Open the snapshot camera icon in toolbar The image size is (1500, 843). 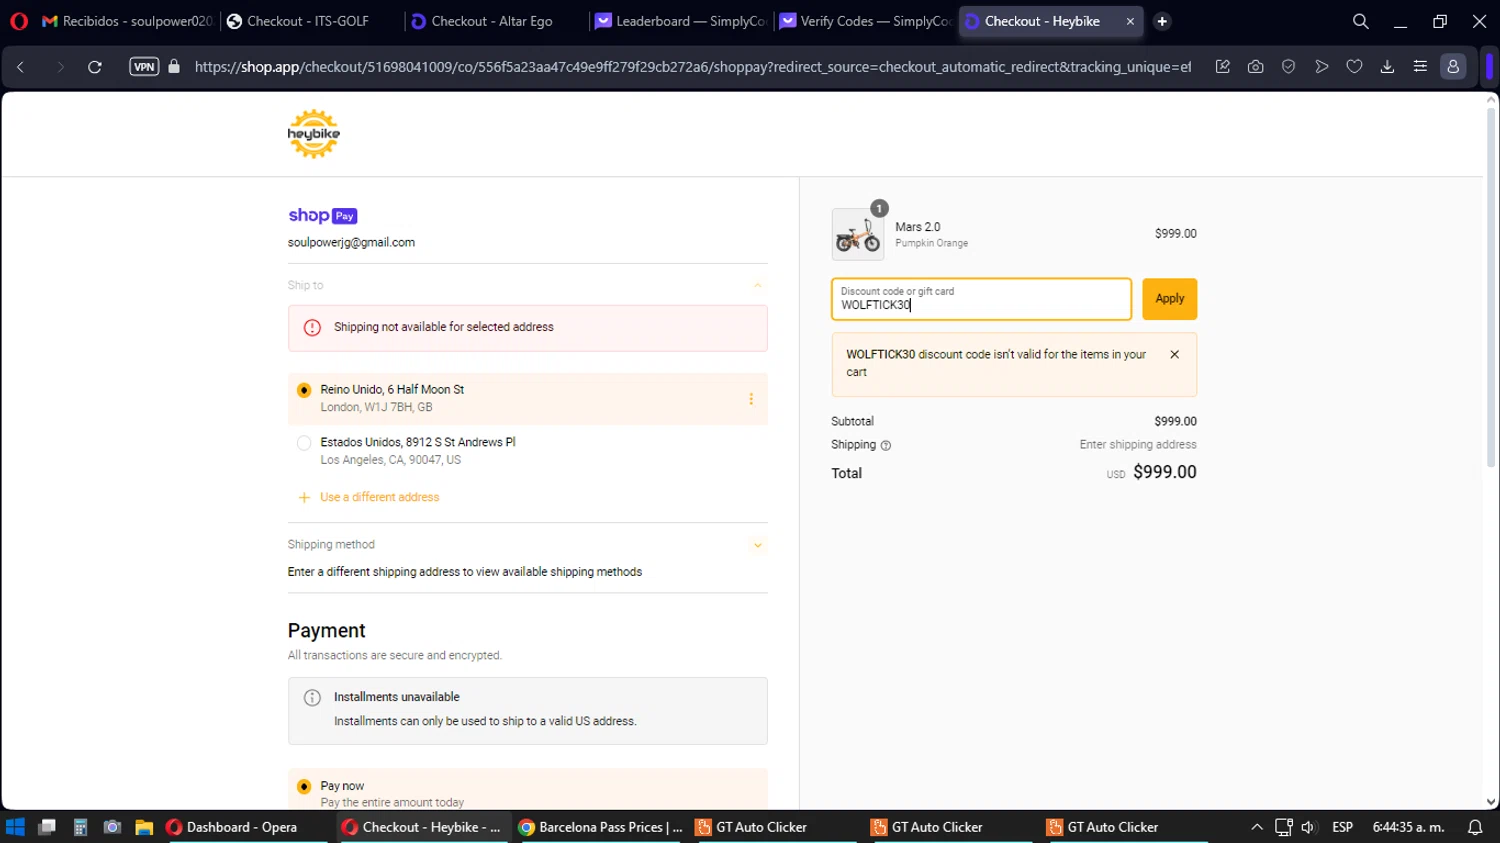pos(1255,67)
